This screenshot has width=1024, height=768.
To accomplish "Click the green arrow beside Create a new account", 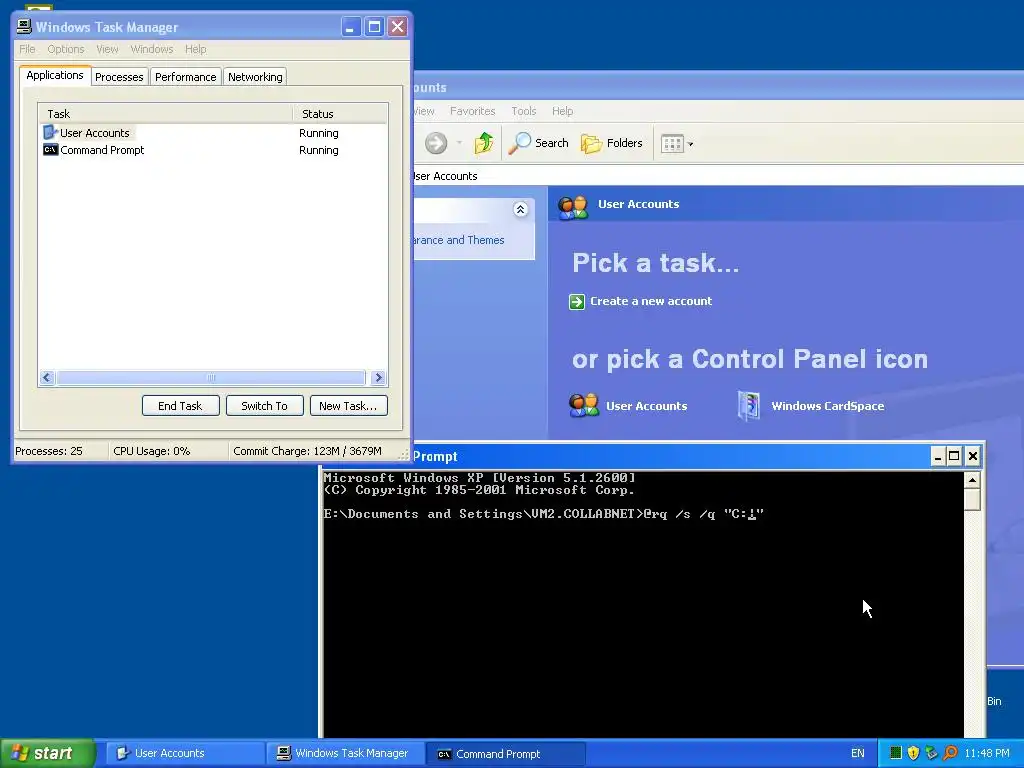I will click(577, 302).
